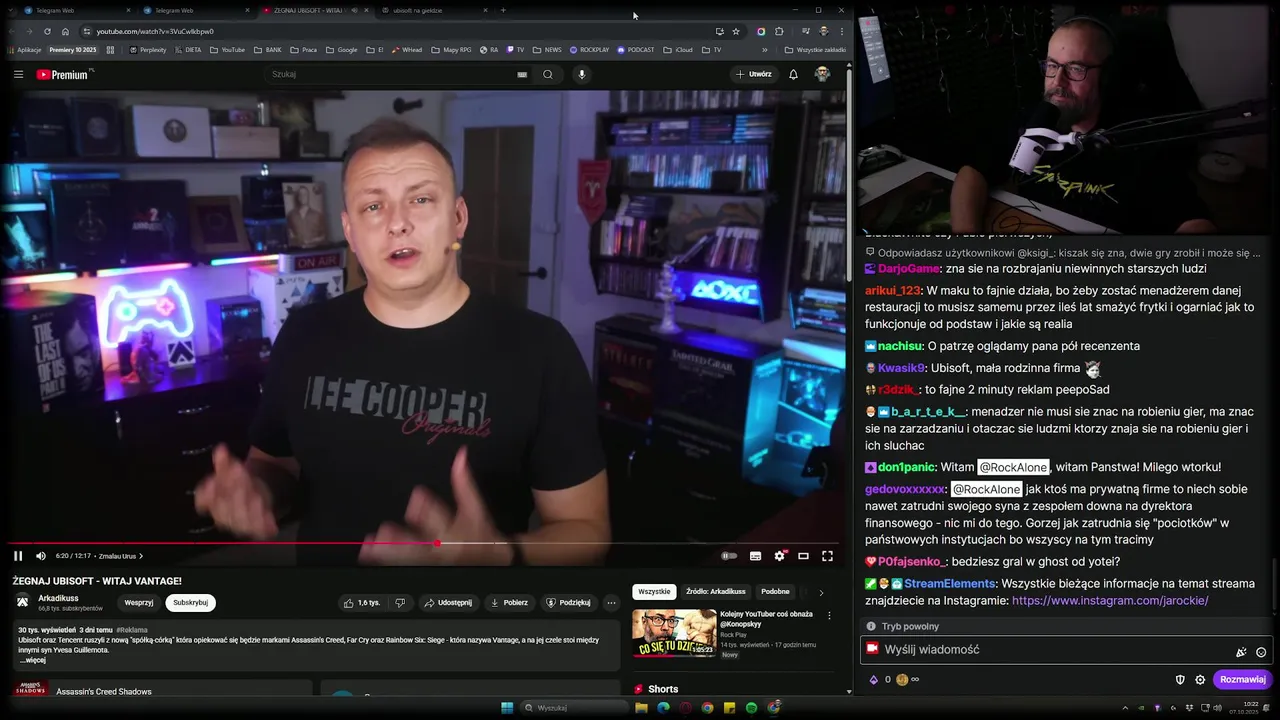Open chat settings gear
1280x720 pixels.
1200,680
